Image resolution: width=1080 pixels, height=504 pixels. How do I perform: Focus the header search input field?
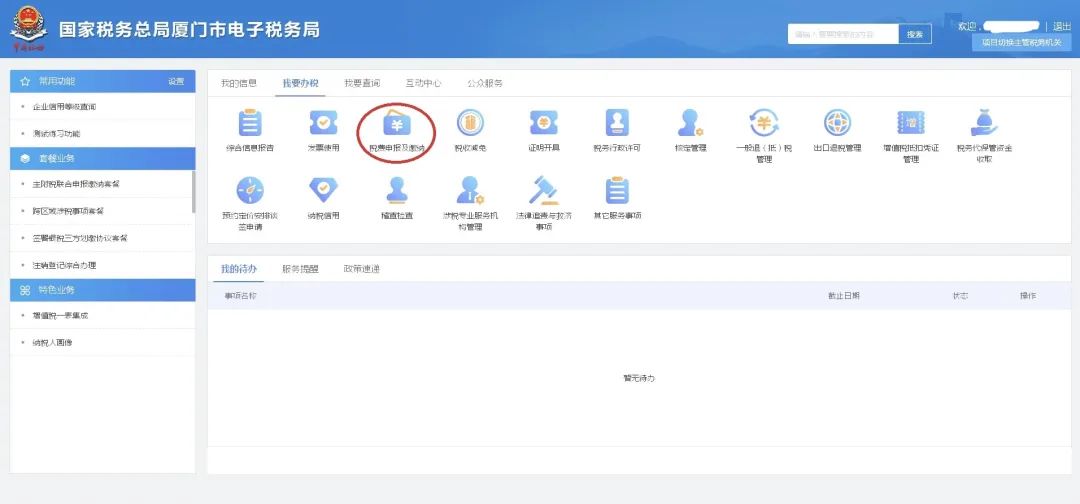tap(843, 34)
